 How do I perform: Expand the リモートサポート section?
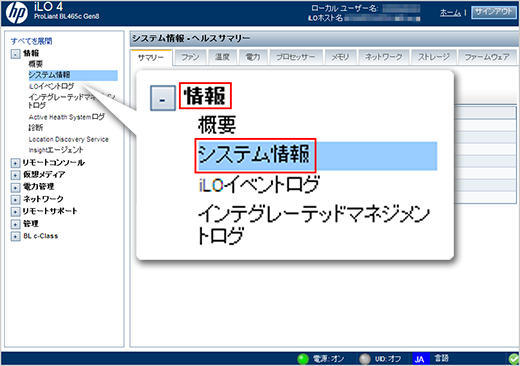pyautogui.click(x=15, y=212)
